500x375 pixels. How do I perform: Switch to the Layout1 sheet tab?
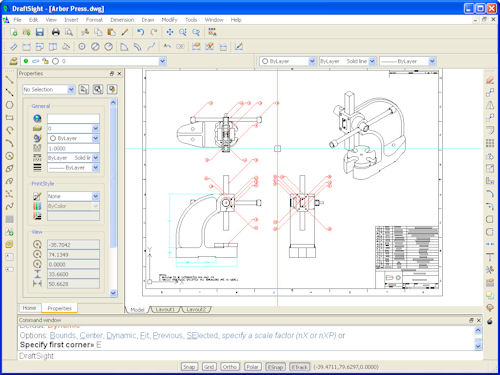point(165,310)
